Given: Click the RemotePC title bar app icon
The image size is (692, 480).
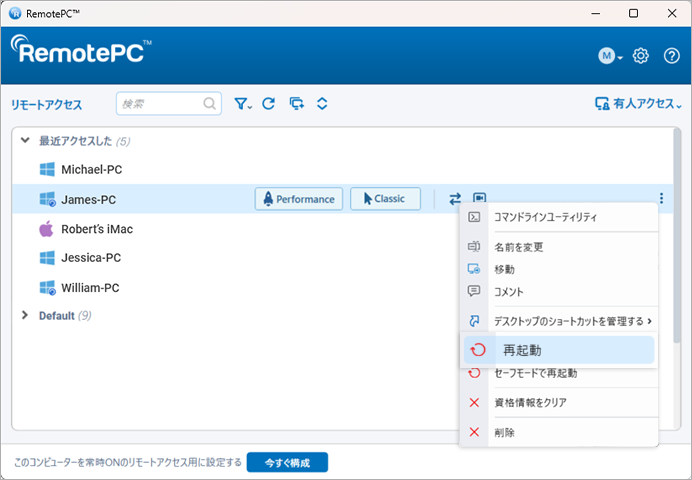Looking at the screenshot, I should coord(15,14).
